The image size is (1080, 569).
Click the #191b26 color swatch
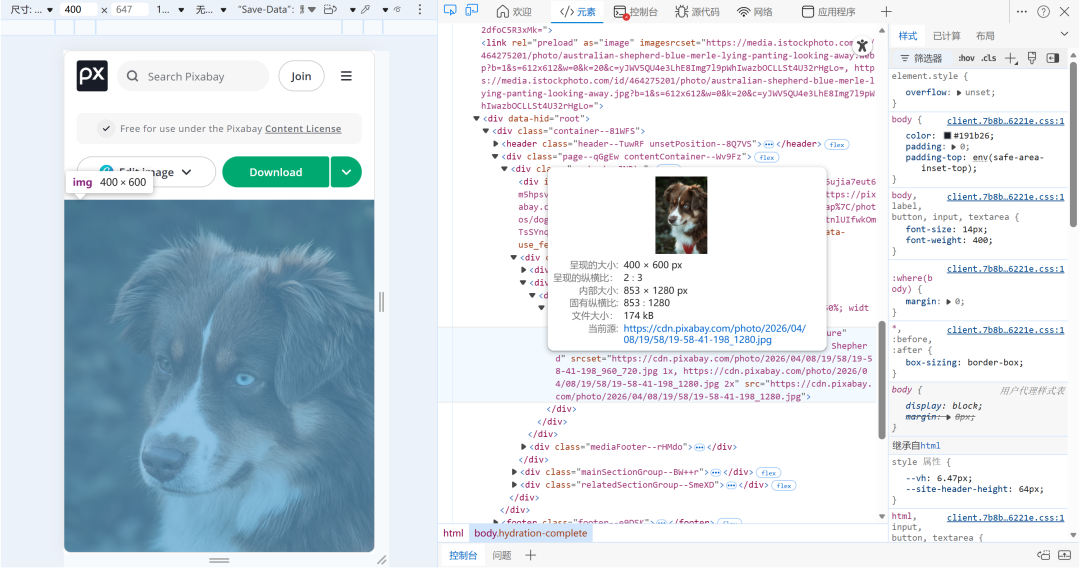(x=947, y=136)
